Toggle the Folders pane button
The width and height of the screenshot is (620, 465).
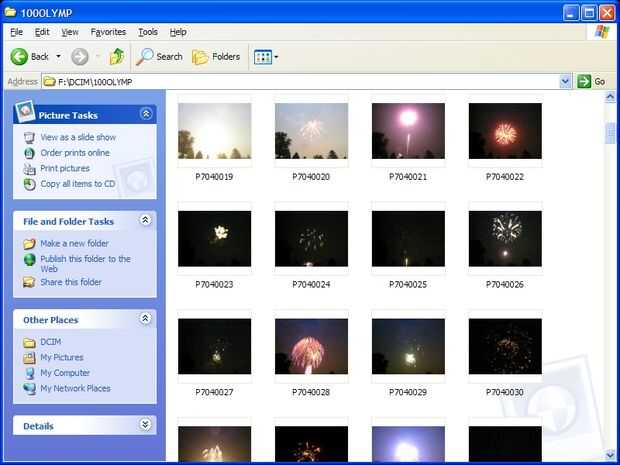point(216,57)
